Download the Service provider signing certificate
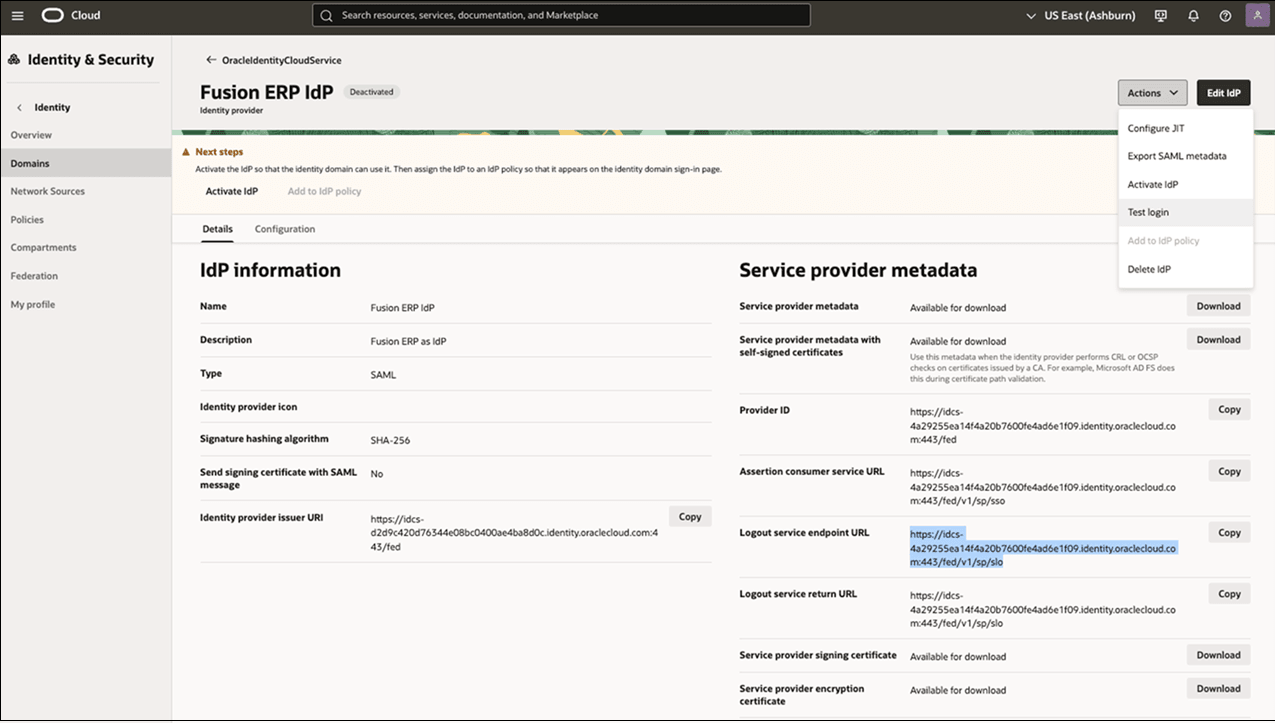The width and height of the screenshot is (1275, 723). tap(1217, 655)
